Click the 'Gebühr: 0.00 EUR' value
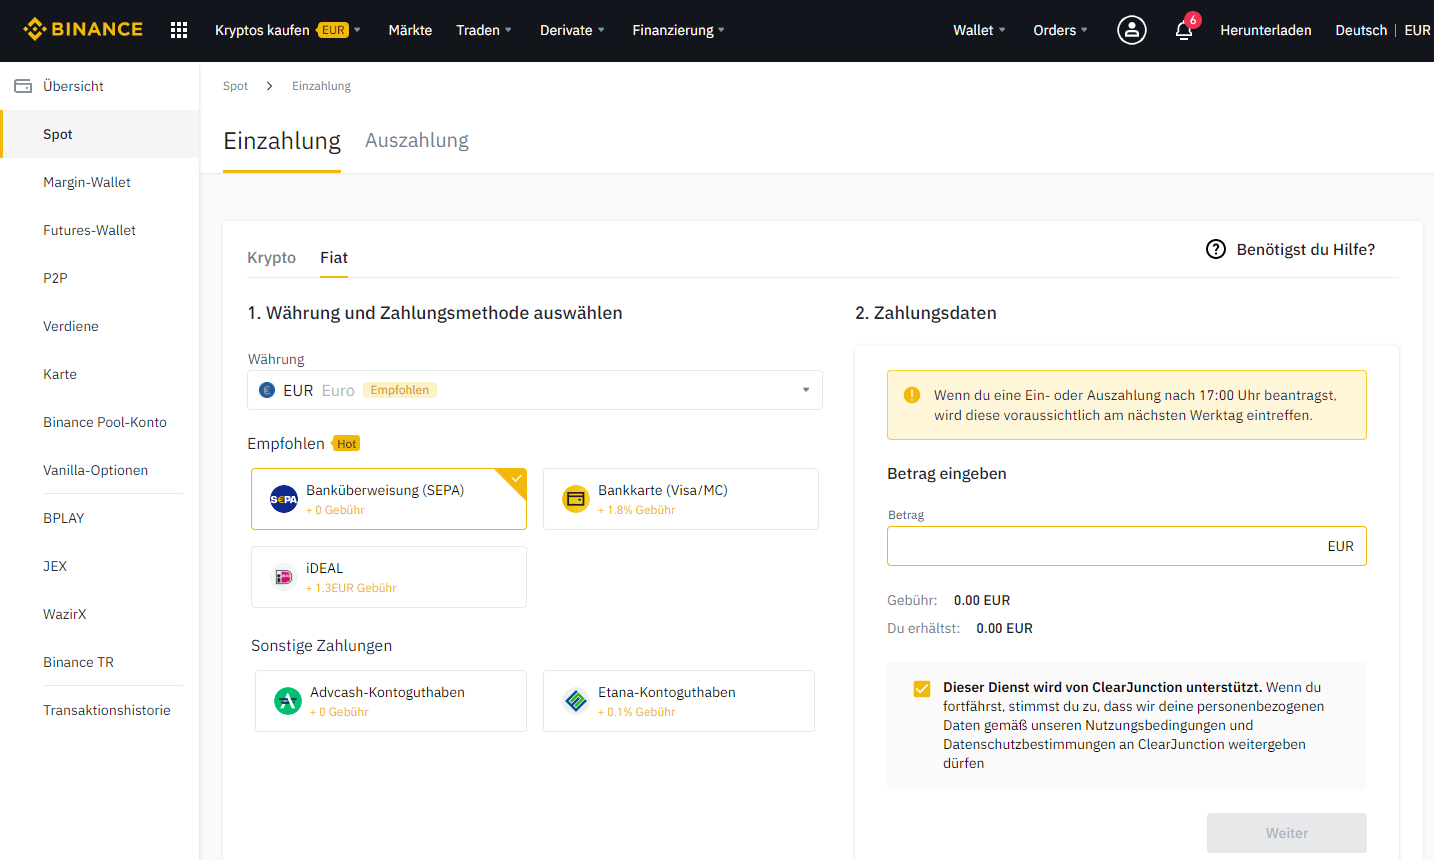This screenshot has height=860, width=1434. point(982,600)
